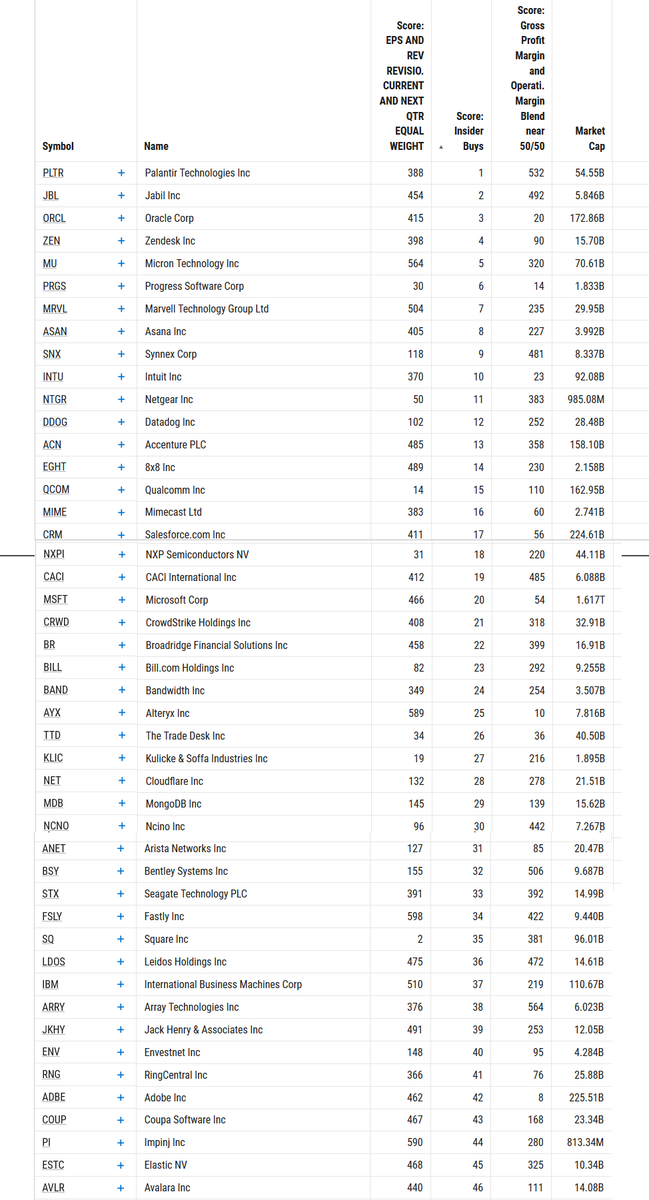
Task: Sort by the Symbol column header
Action: (x=58, y=146)
